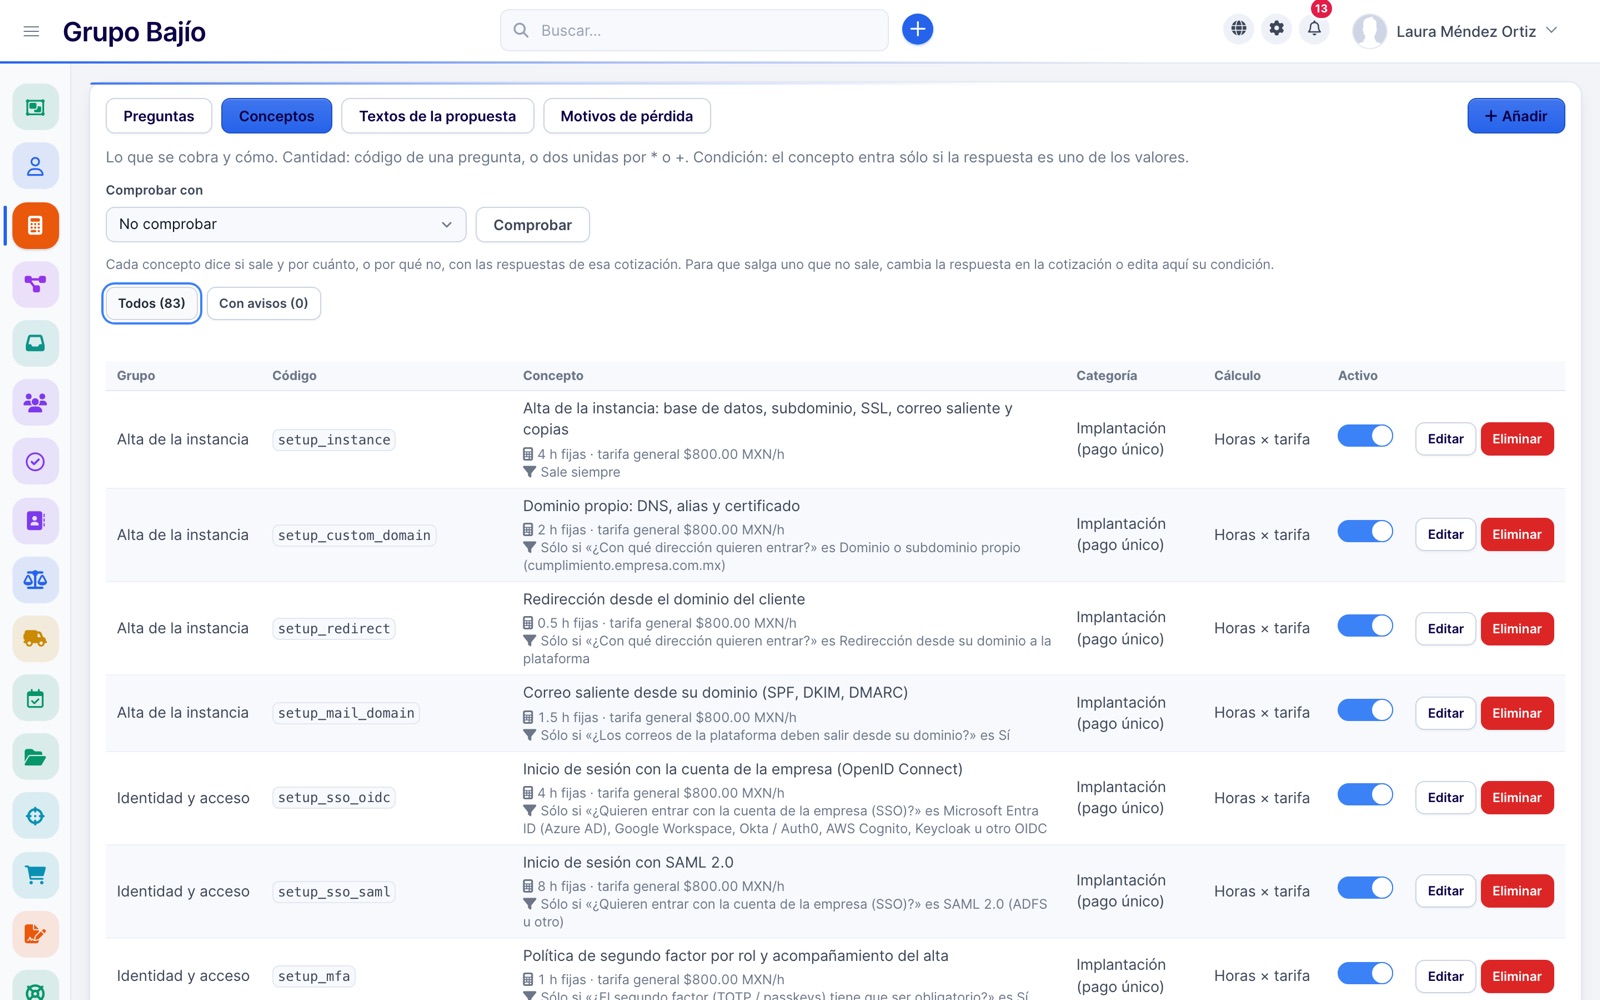The width and height of the screenshot is (1600, 1000).
Task: Open the balance scale sidebar icon
Action: pyautogui.click(x=35, y=579)
